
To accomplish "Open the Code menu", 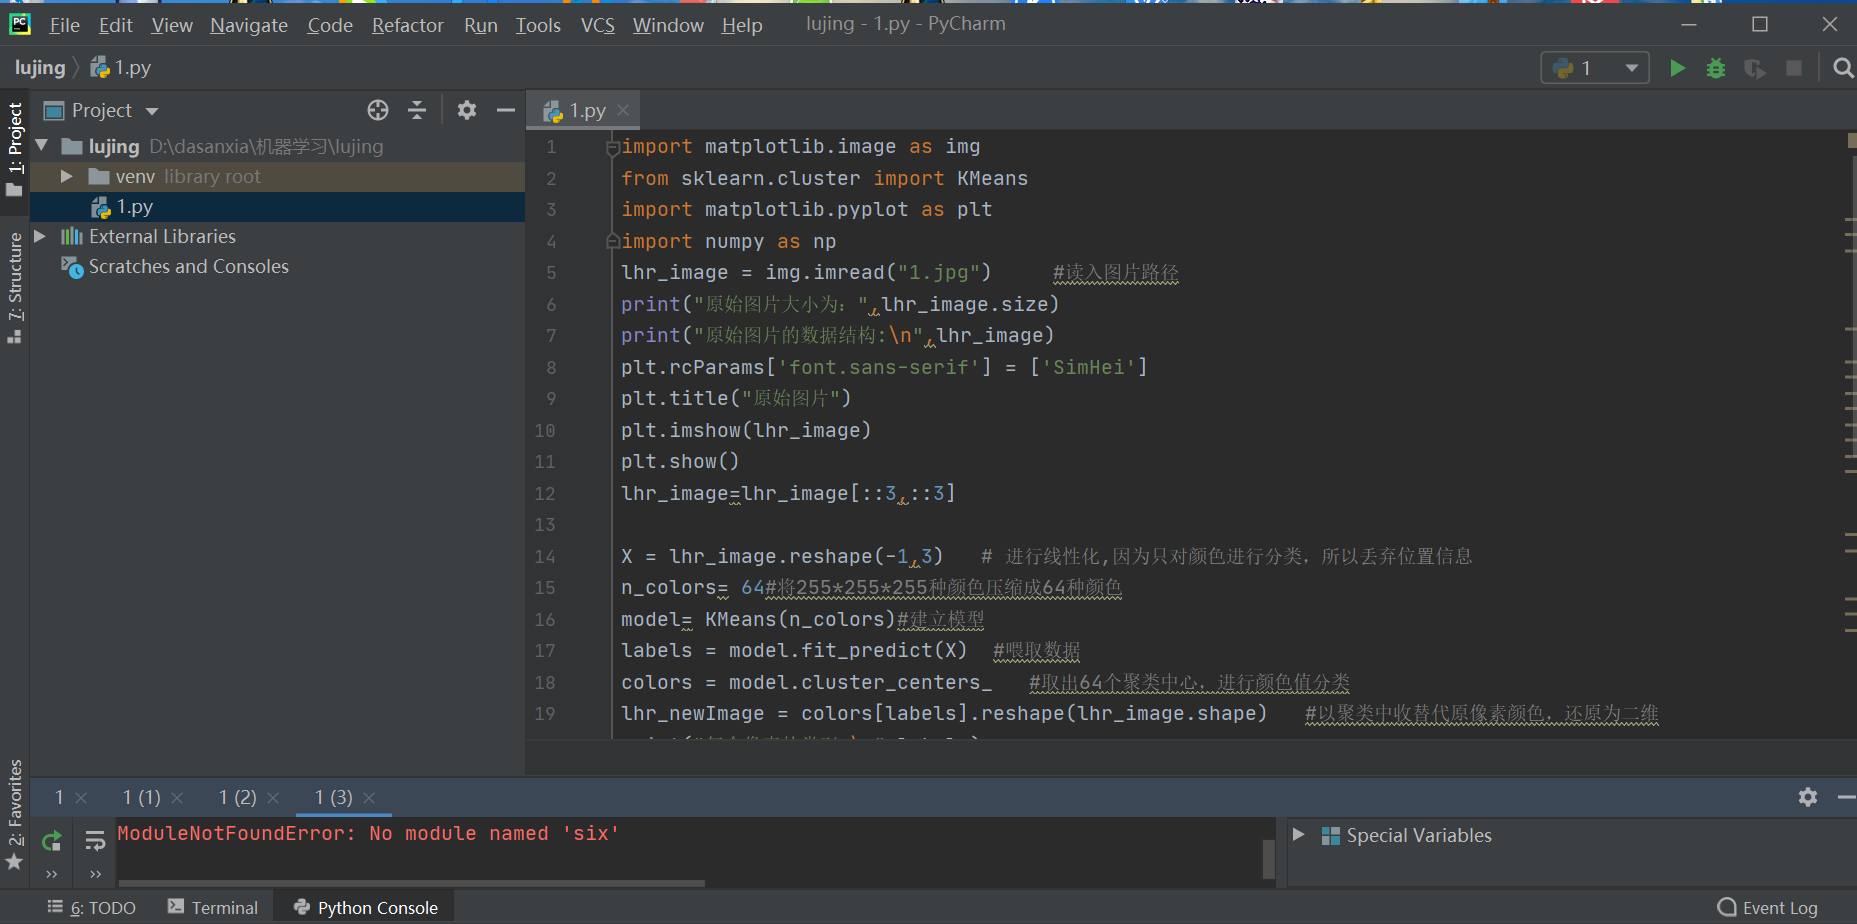I will (330, 25).
